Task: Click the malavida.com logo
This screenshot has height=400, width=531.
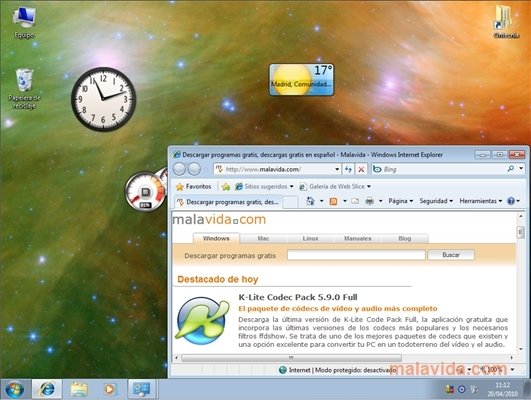Action: tap(219, 219)
